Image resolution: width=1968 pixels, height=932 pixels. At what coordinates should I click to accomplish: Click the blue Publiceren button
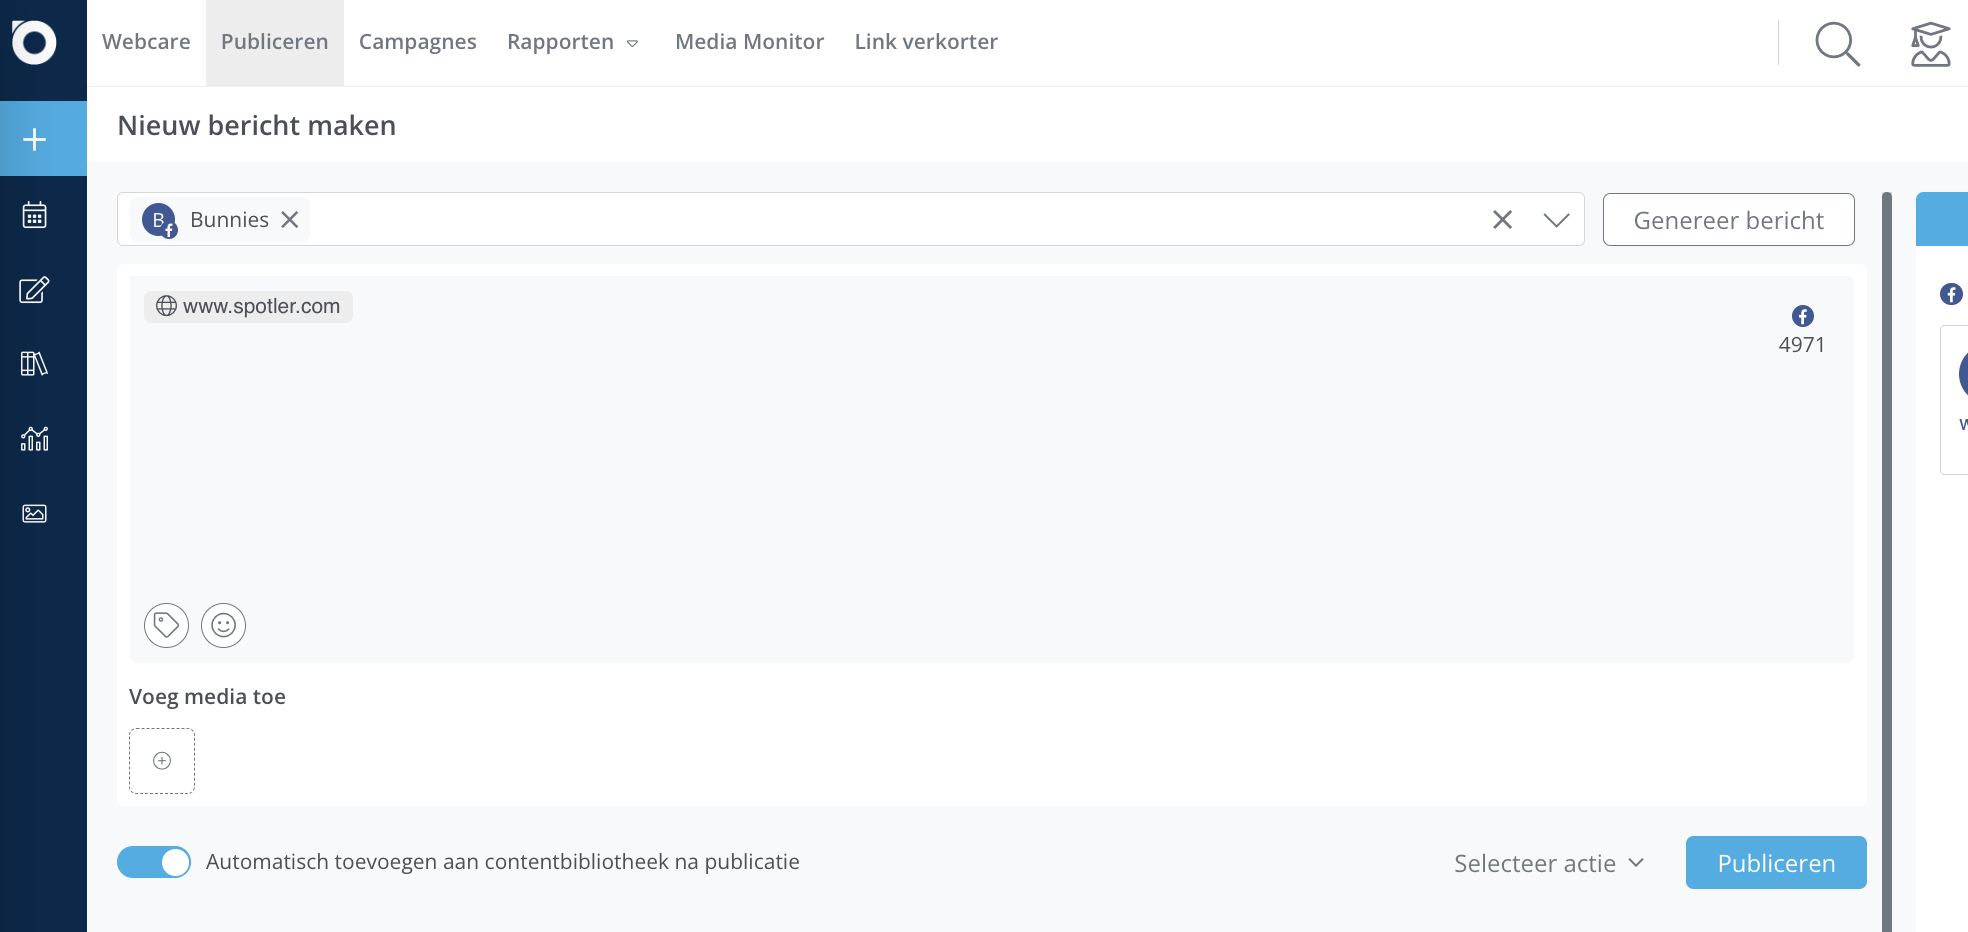[x=1776, y=863]
